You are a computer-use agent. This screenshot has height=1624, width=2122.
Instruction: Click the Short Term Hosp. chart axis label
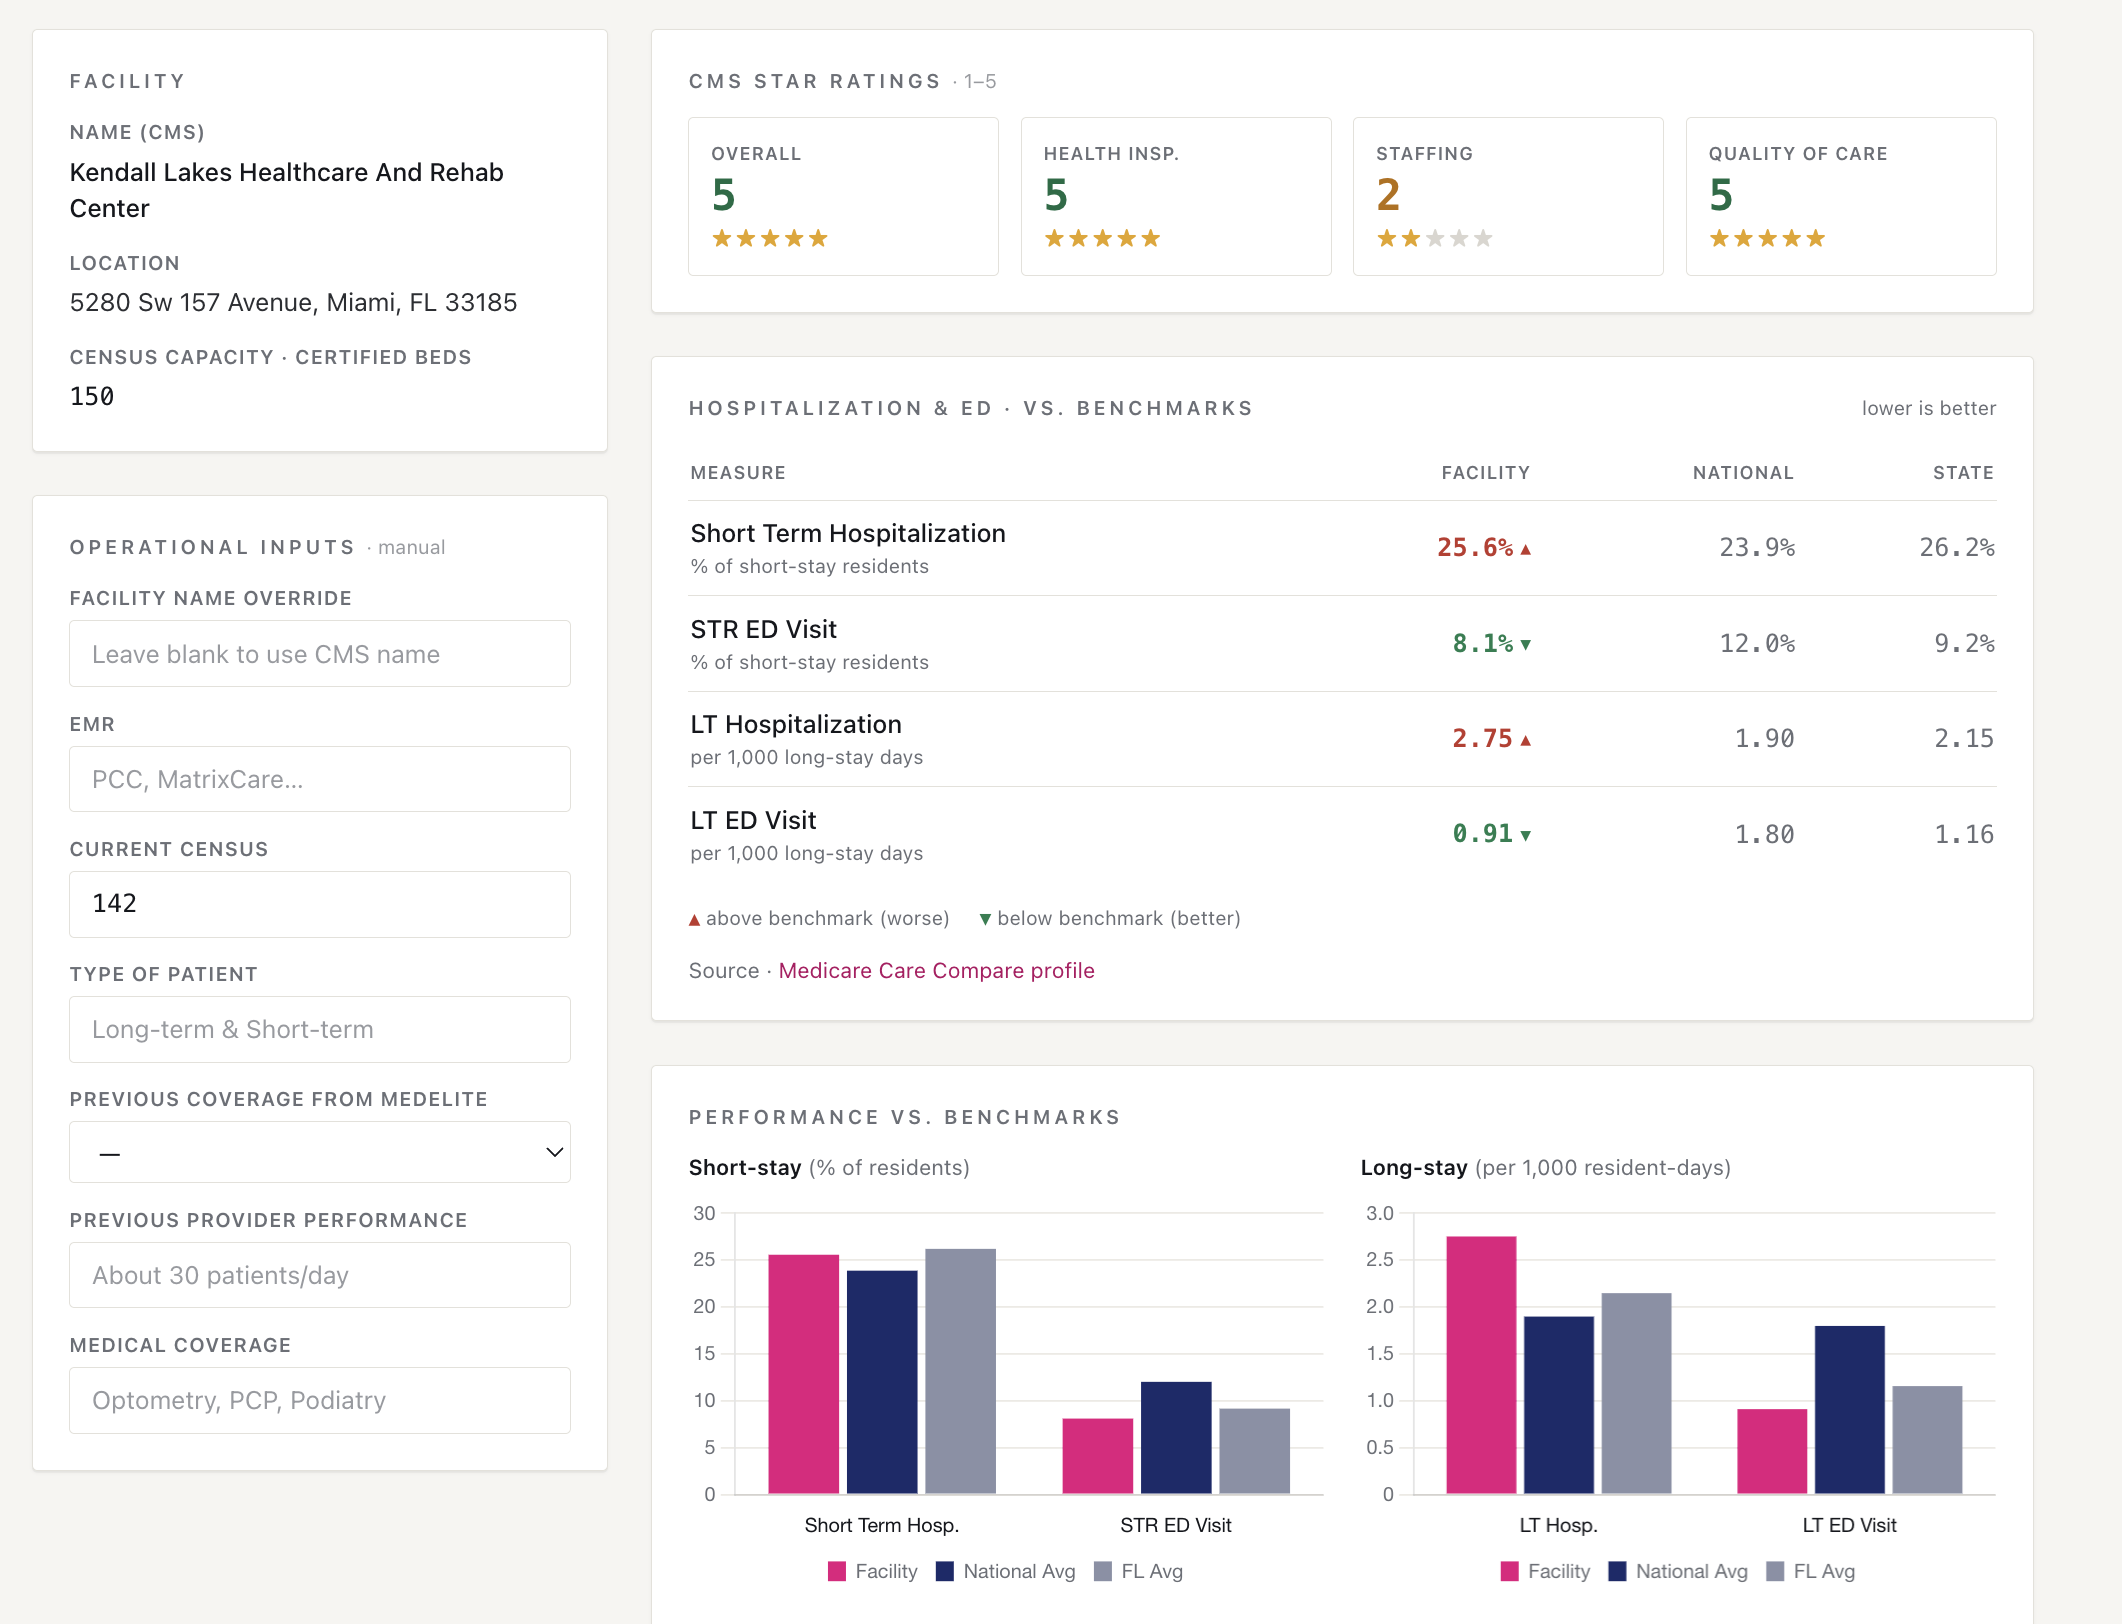click(x=881, y=1526)
